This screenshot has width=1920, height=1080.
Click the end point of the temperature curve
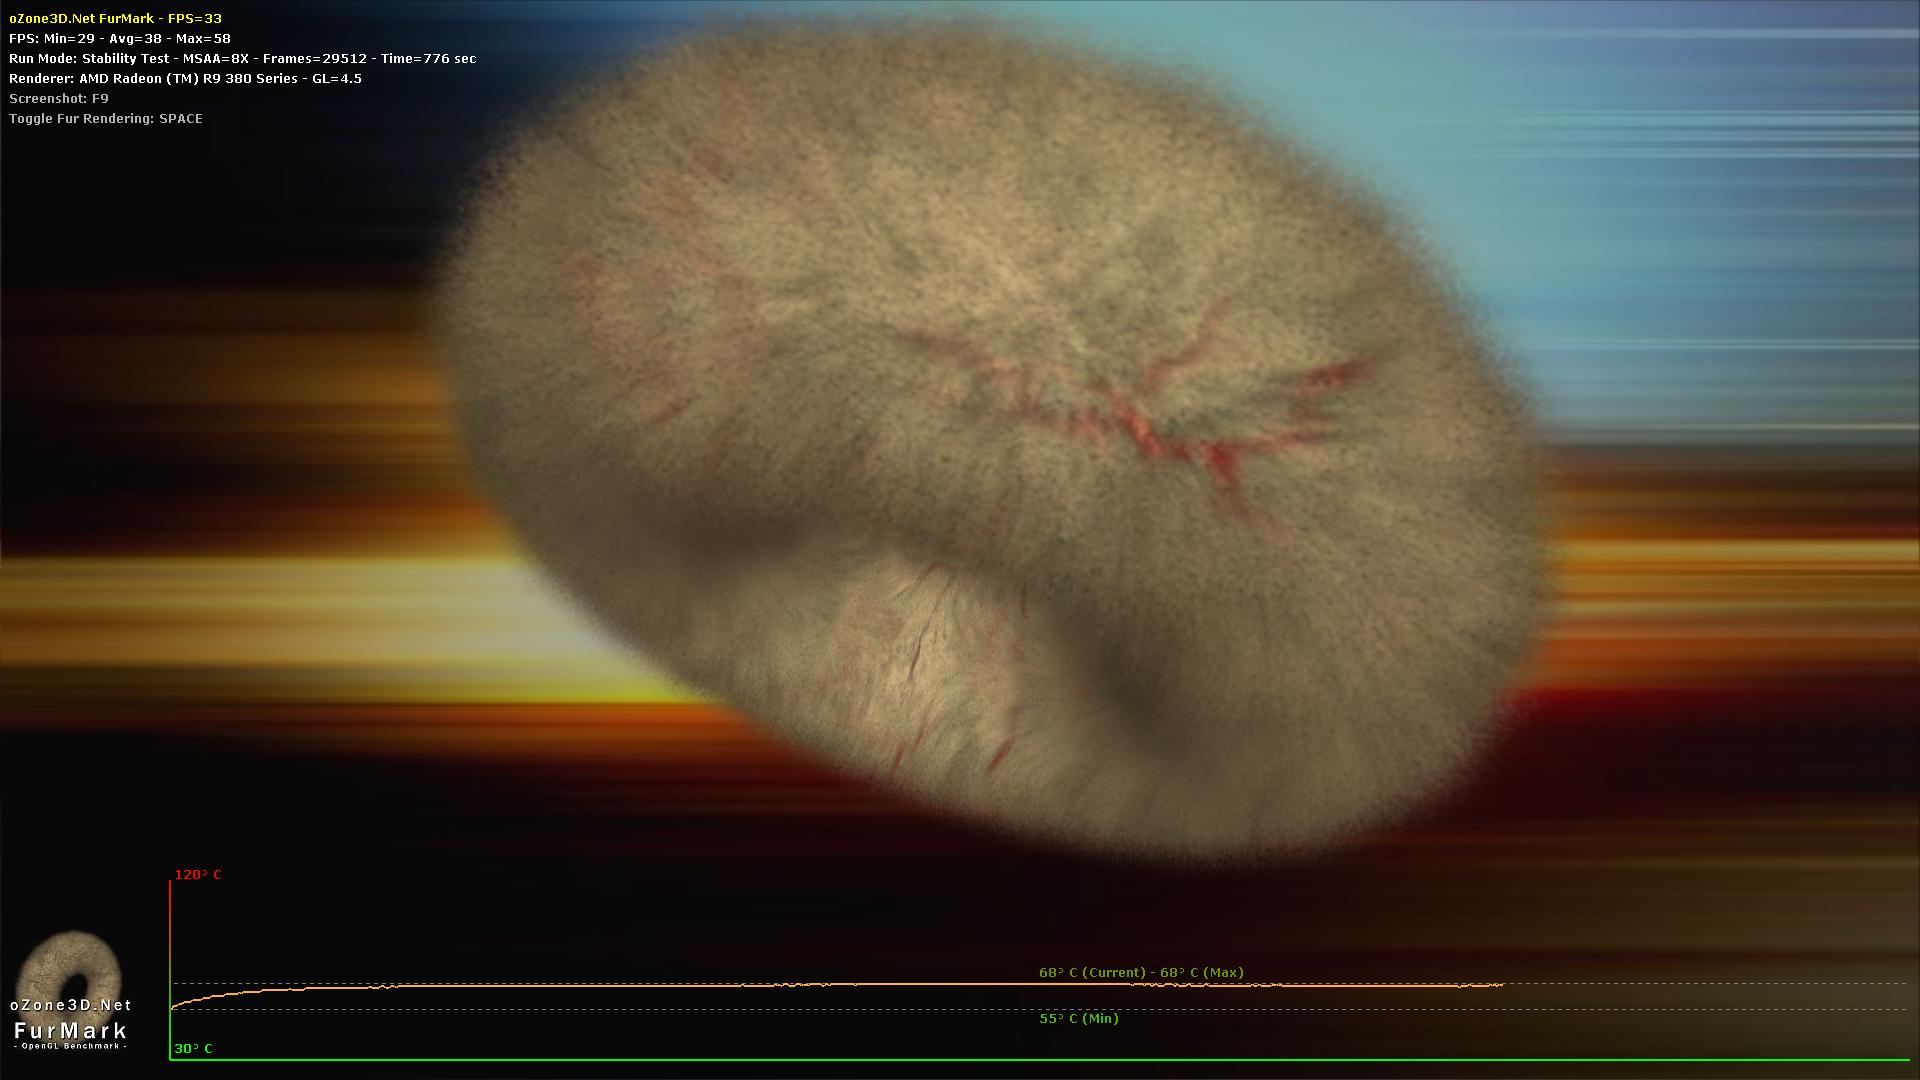pyautogui.click(x=1502, y=985)
